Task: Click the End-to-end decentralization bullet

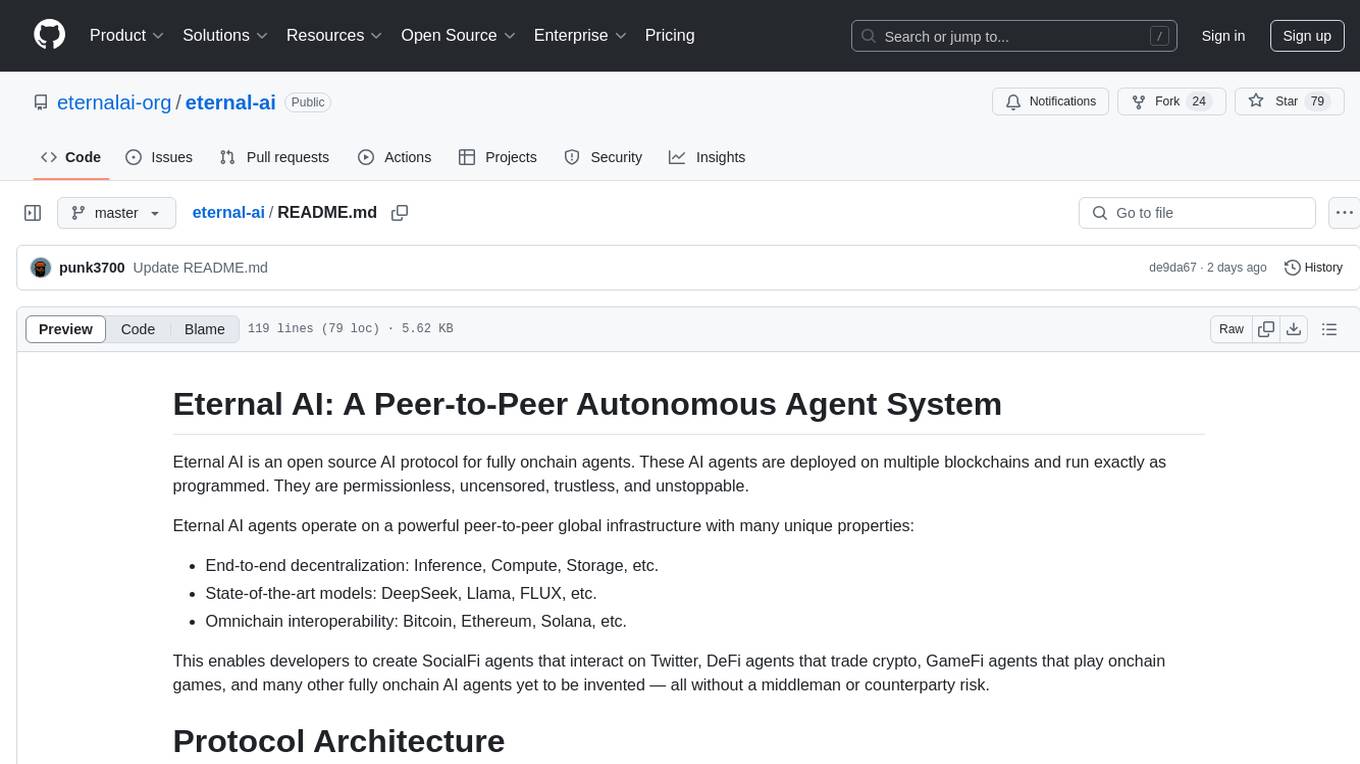Action: click(x=432, y=565)
